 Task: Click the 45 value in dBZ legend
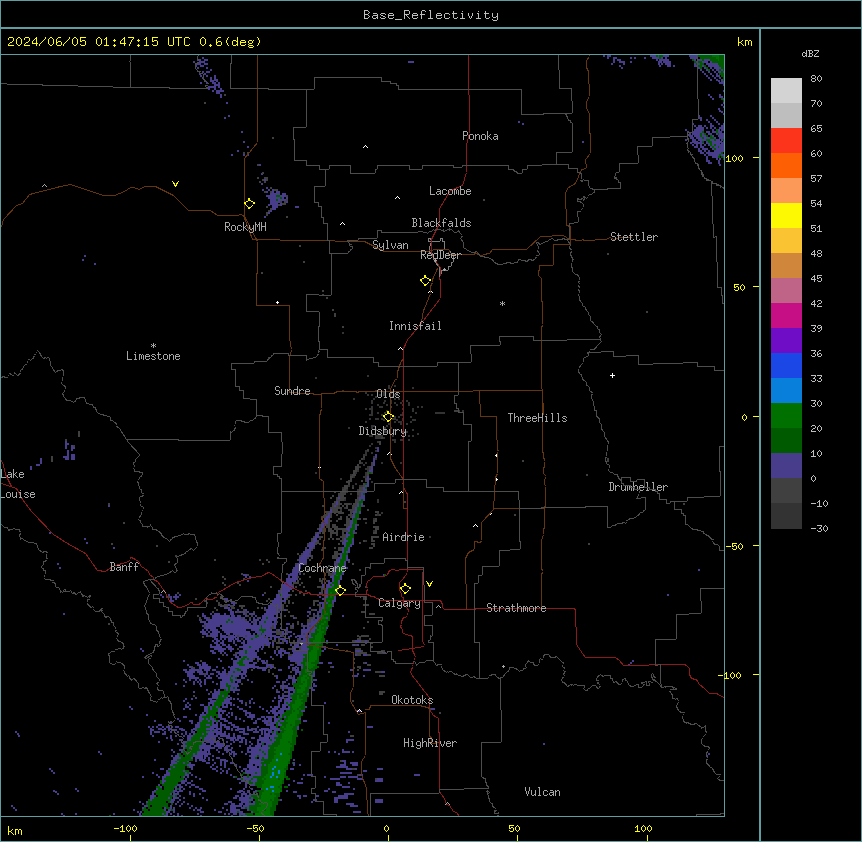click(816, 278)
